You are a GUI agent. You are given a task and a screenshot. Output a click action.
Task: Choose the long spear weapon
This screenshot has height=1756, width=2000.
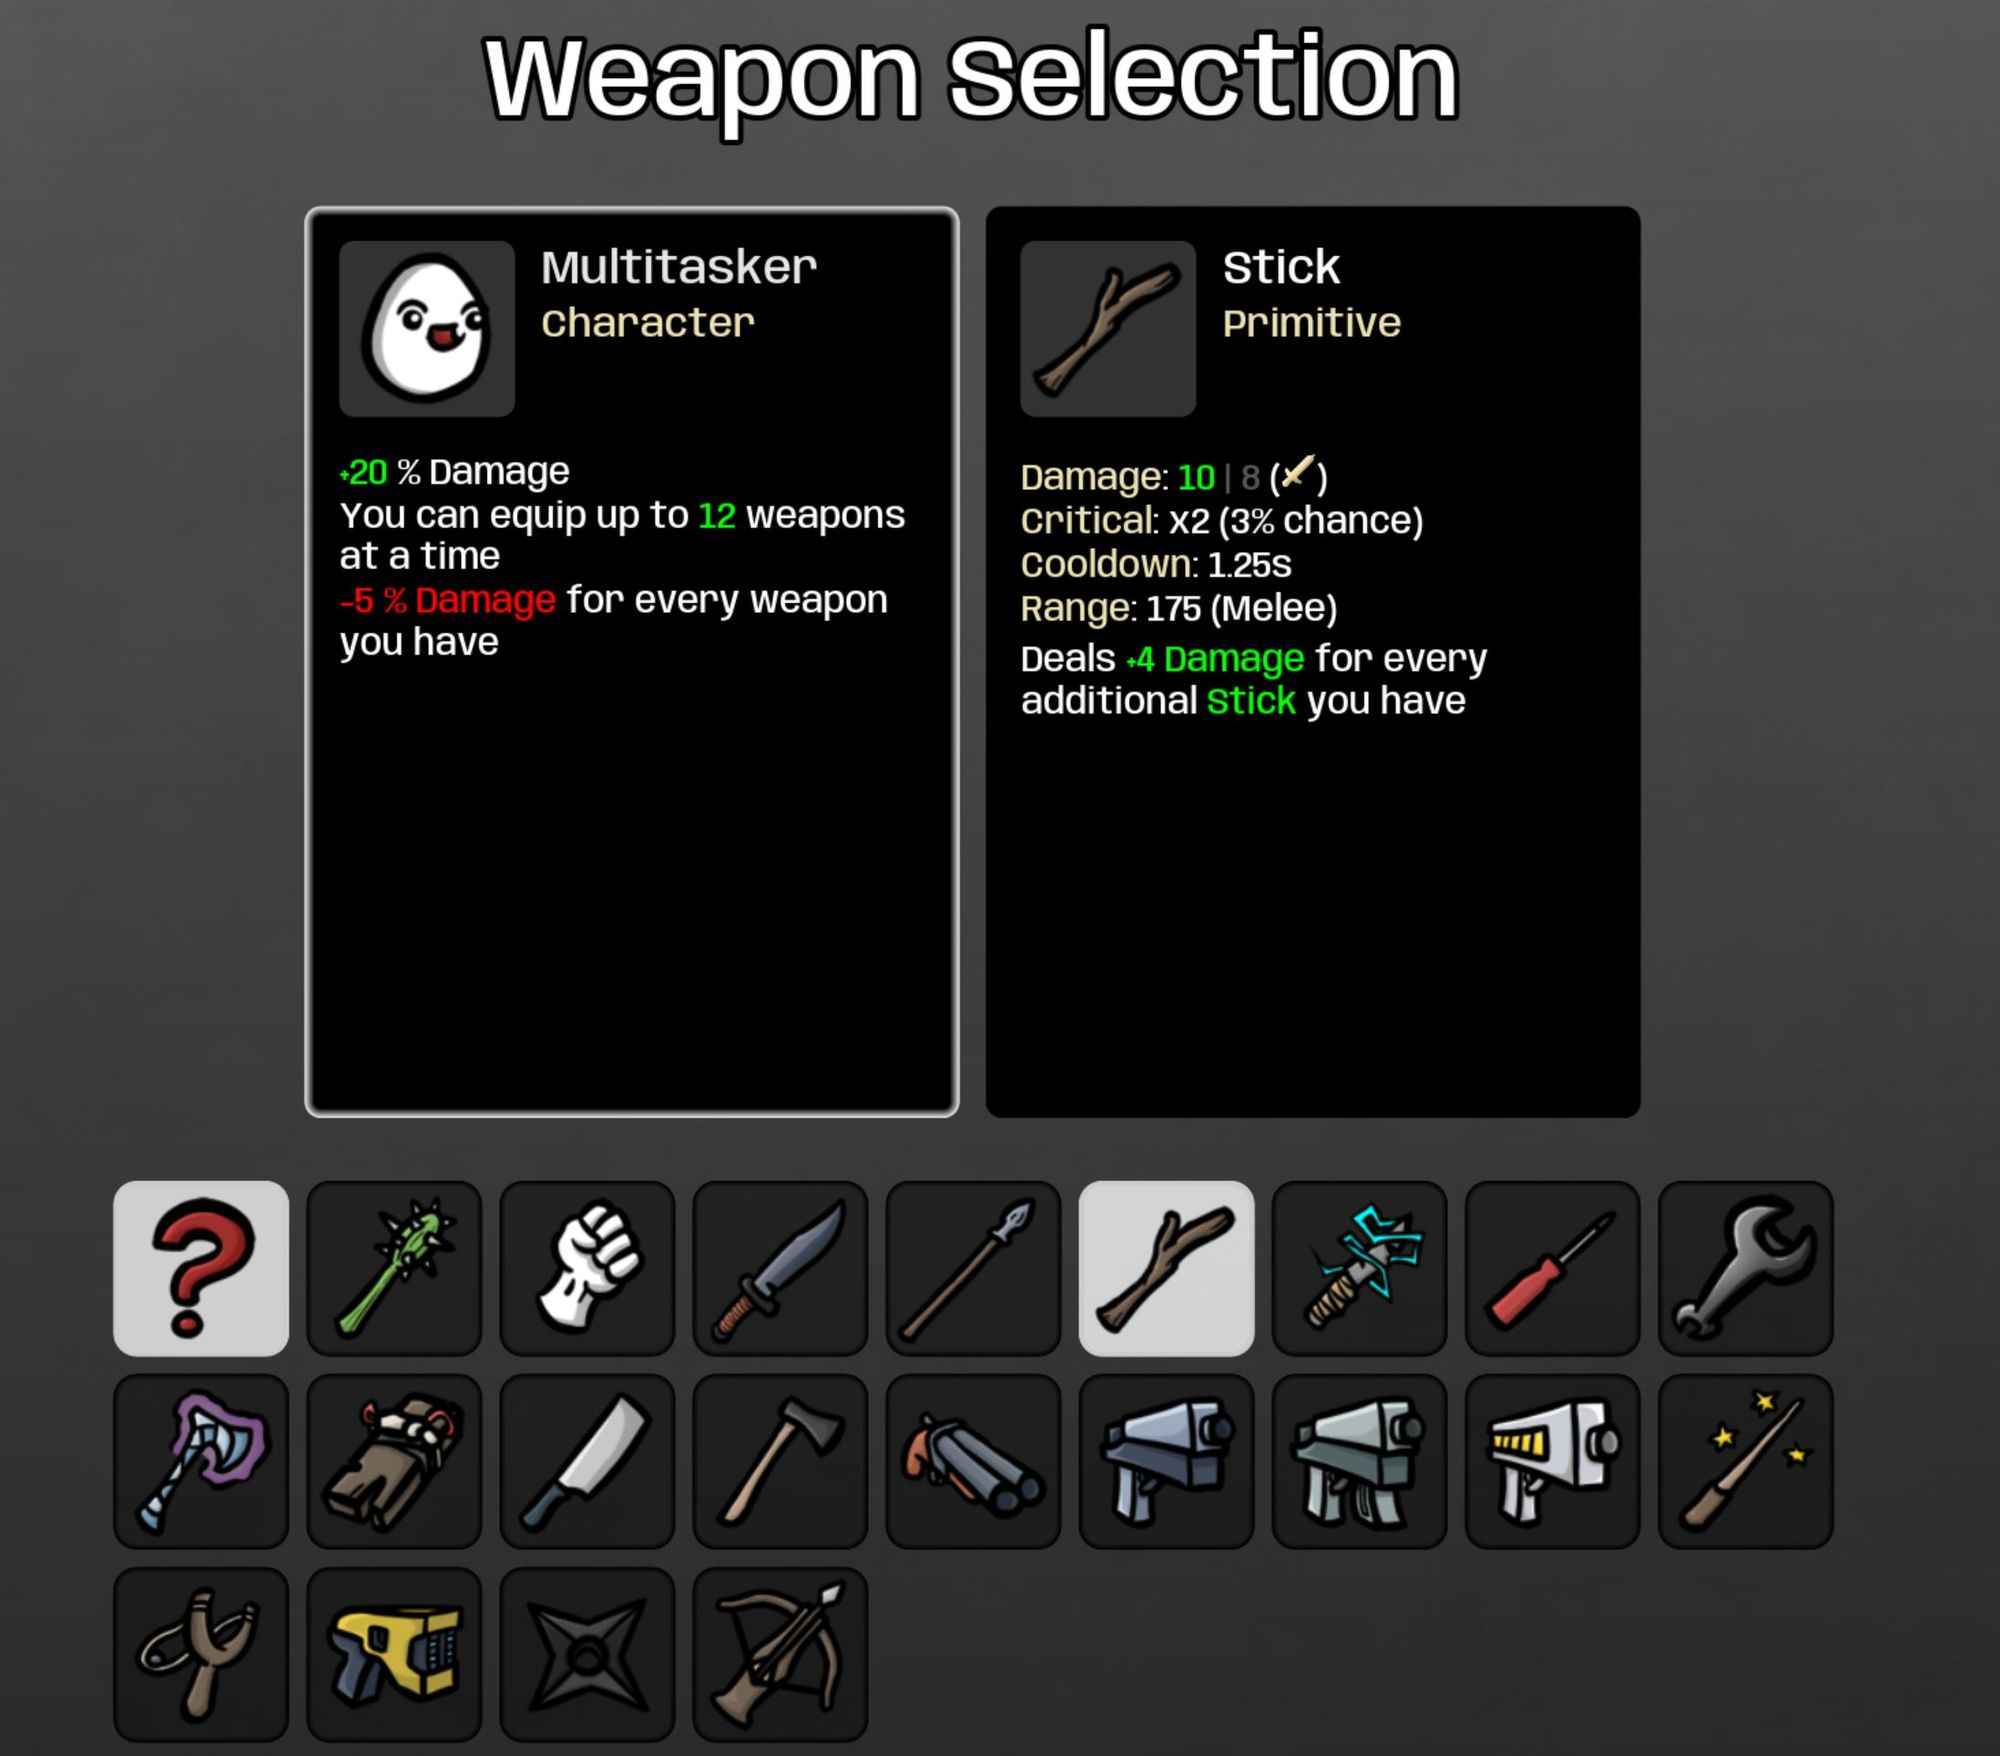tap(973, 1268)
